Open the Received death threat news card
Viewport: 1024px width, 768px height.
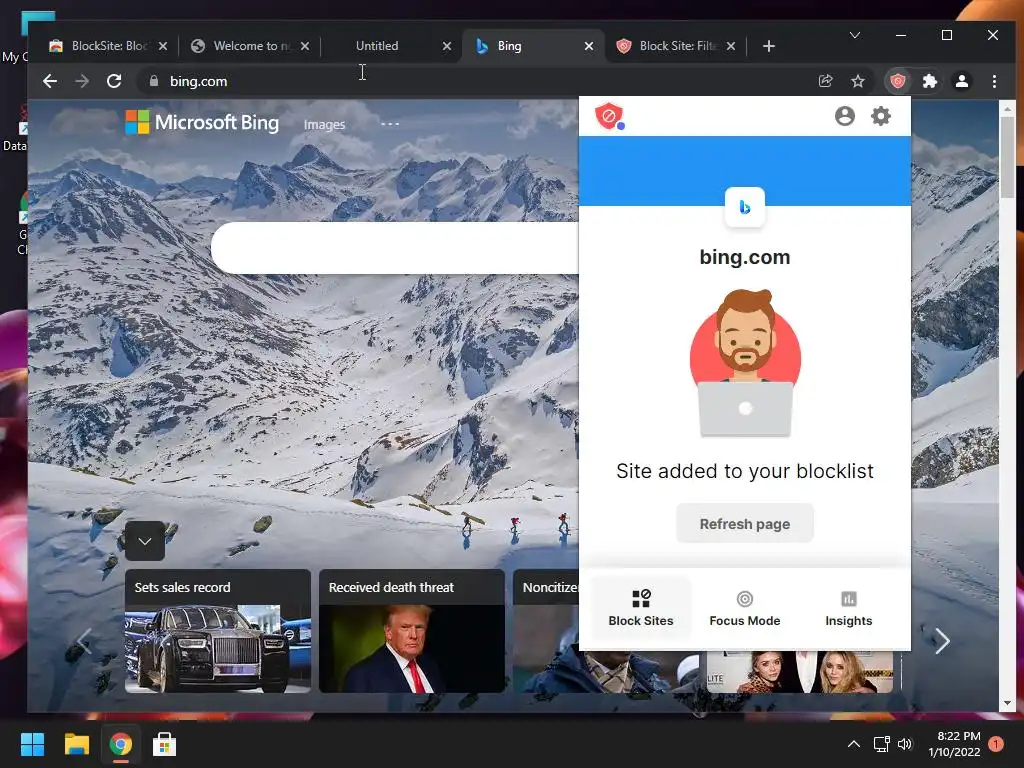411,631
